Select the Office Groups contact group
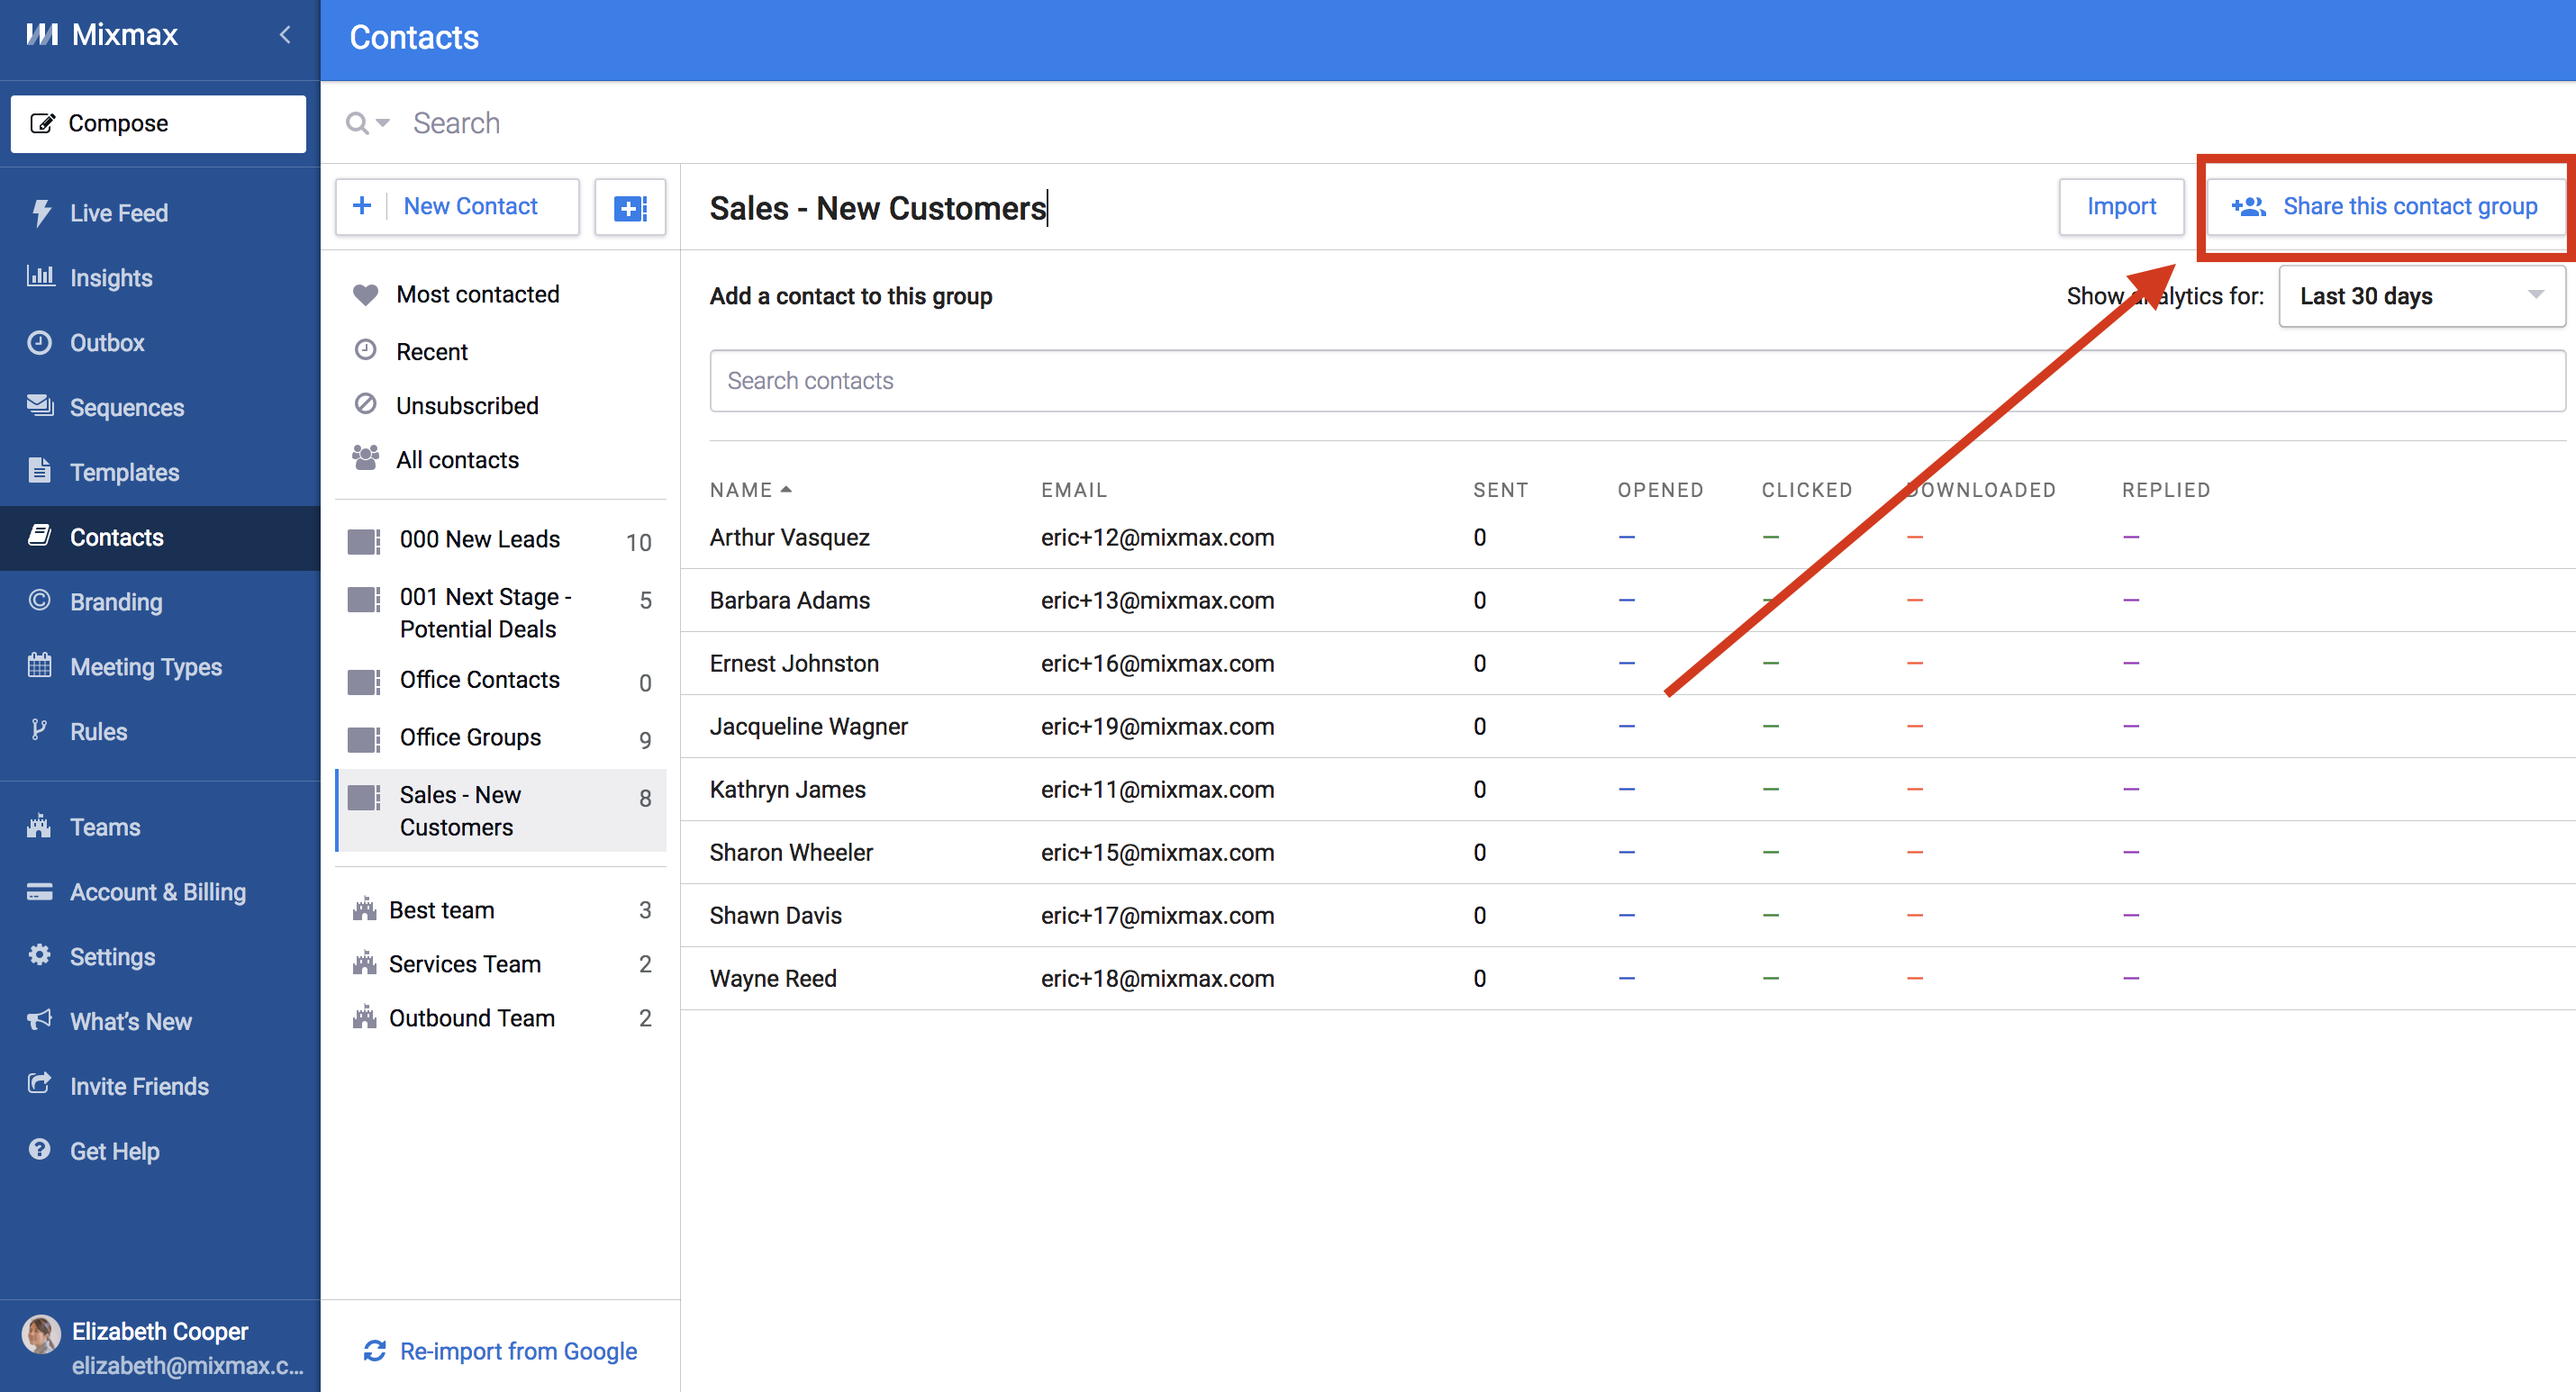Screen dimensions: 2576x1392 point(470,738)
